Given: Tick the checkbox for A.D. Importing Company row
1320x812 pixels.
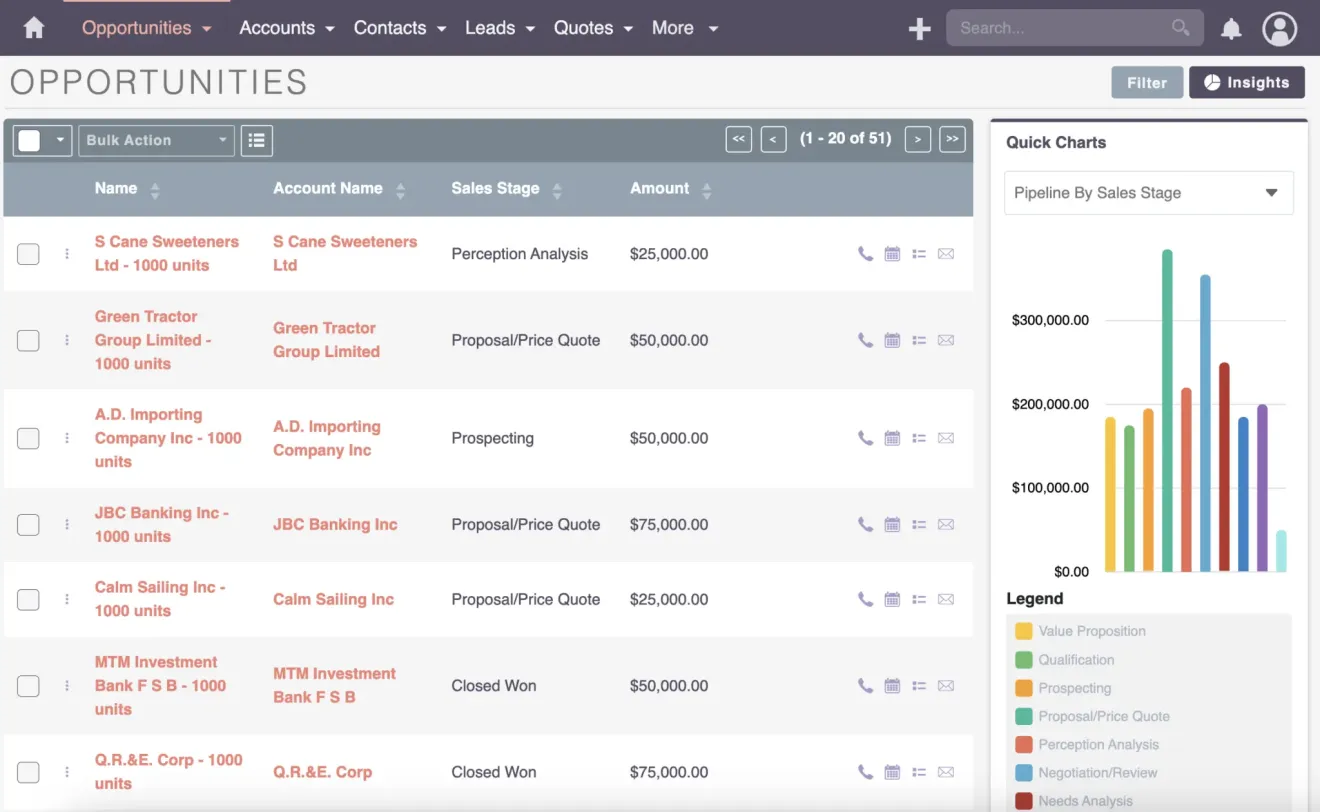Looking at the screenshot, I should 28,438.
